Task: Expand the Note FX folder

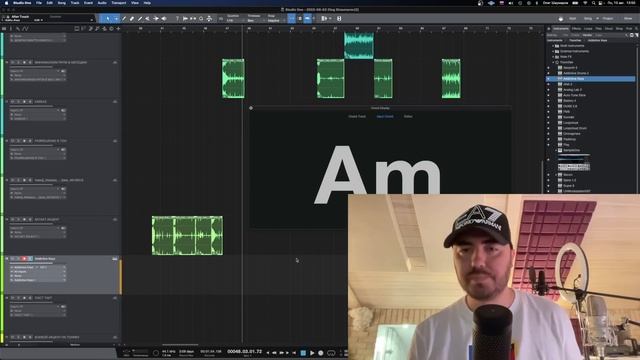Action: click(553, 56)
